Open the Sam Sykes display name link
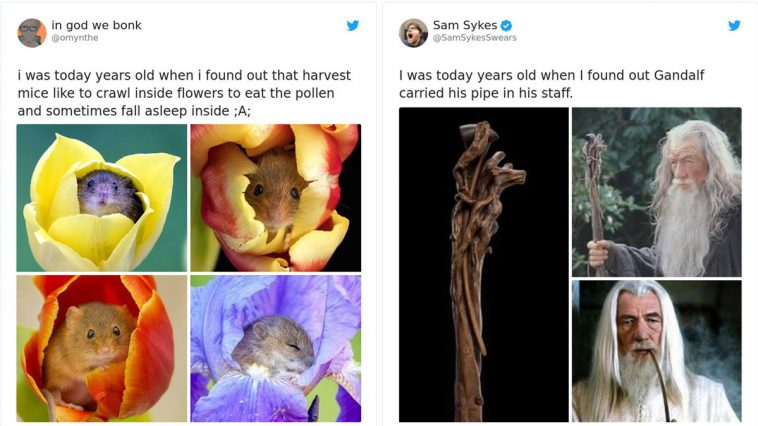 pos(464,25)
